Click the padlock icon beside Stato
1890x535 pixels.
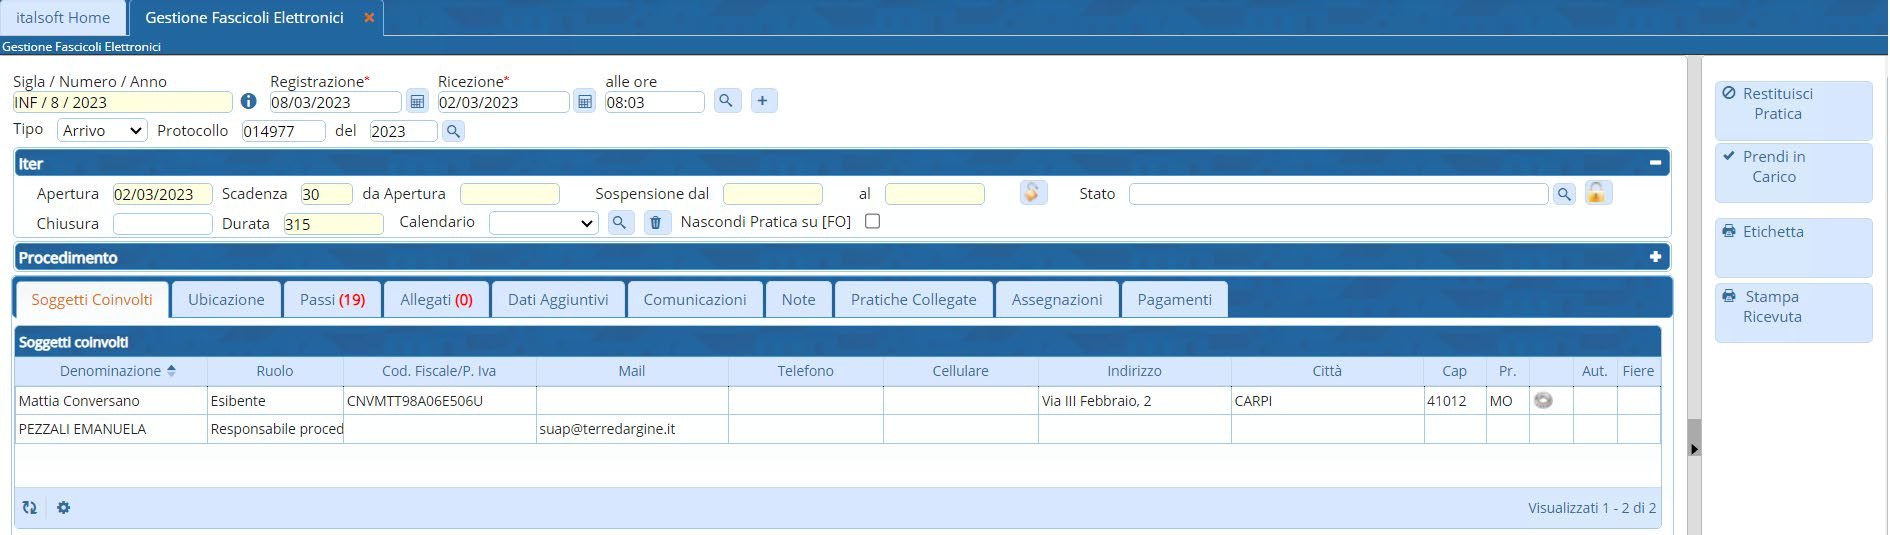point(1597,193)
